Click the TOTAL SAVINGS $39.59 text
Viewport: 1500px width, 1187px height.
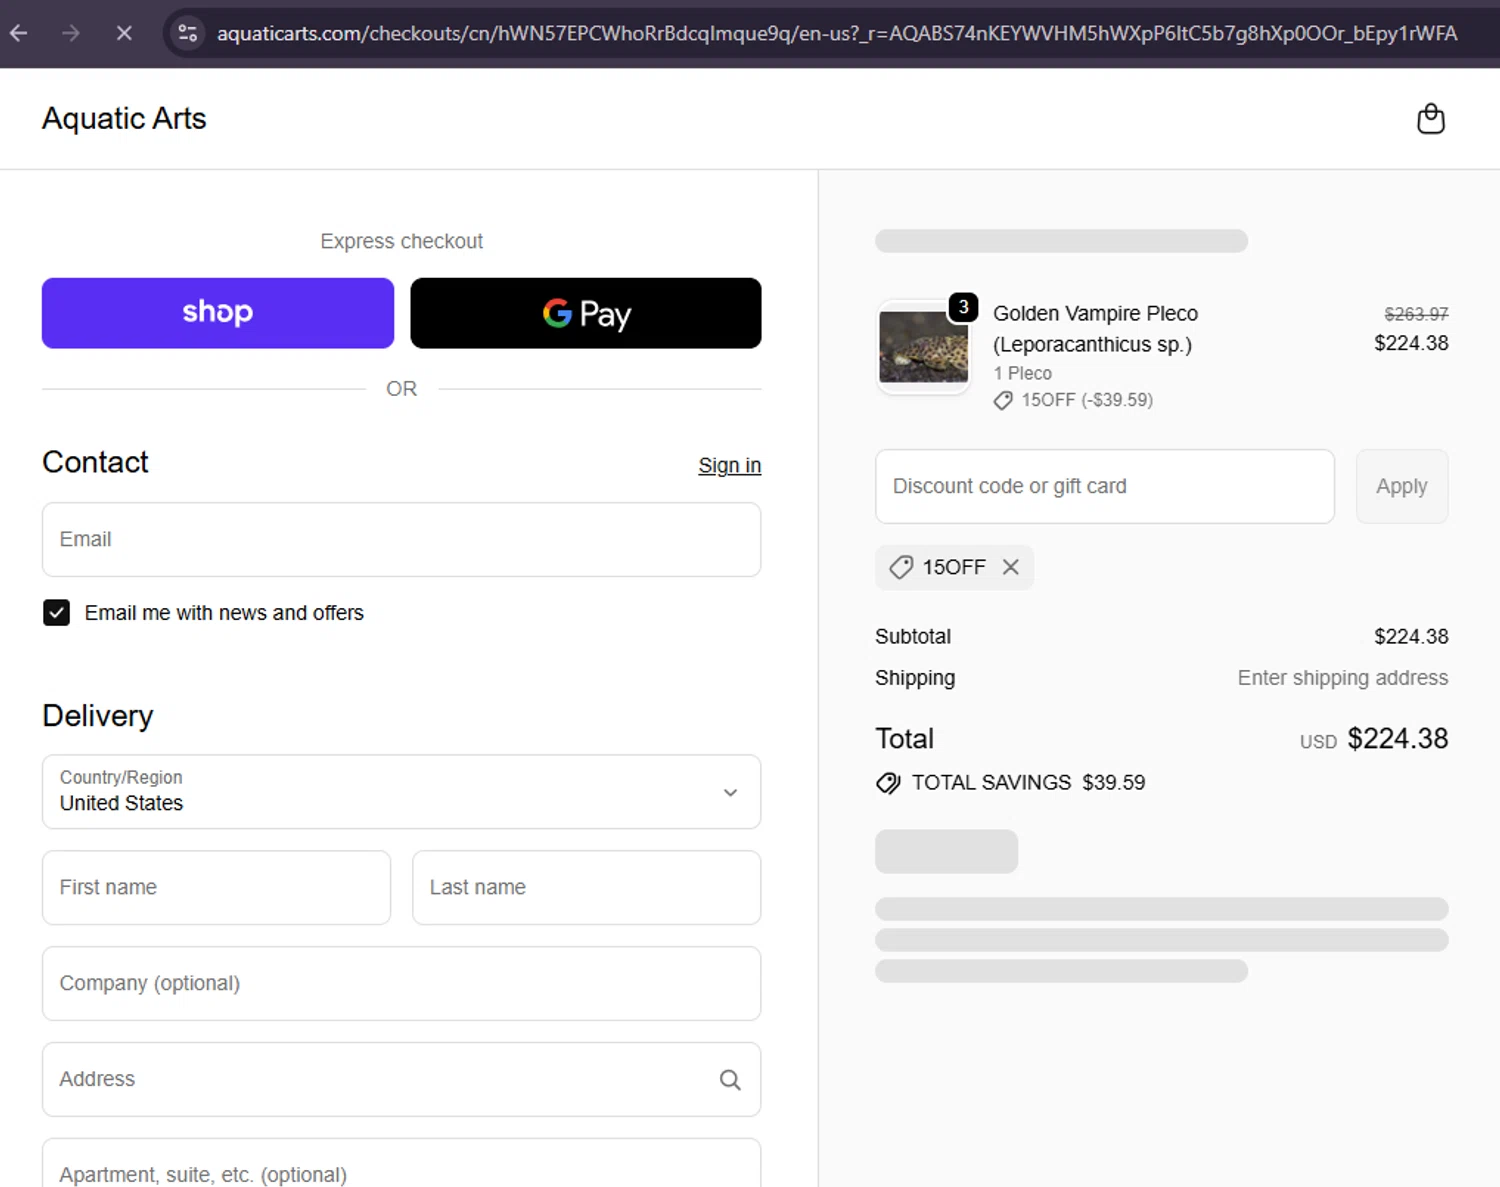(x=1028, y=782)
